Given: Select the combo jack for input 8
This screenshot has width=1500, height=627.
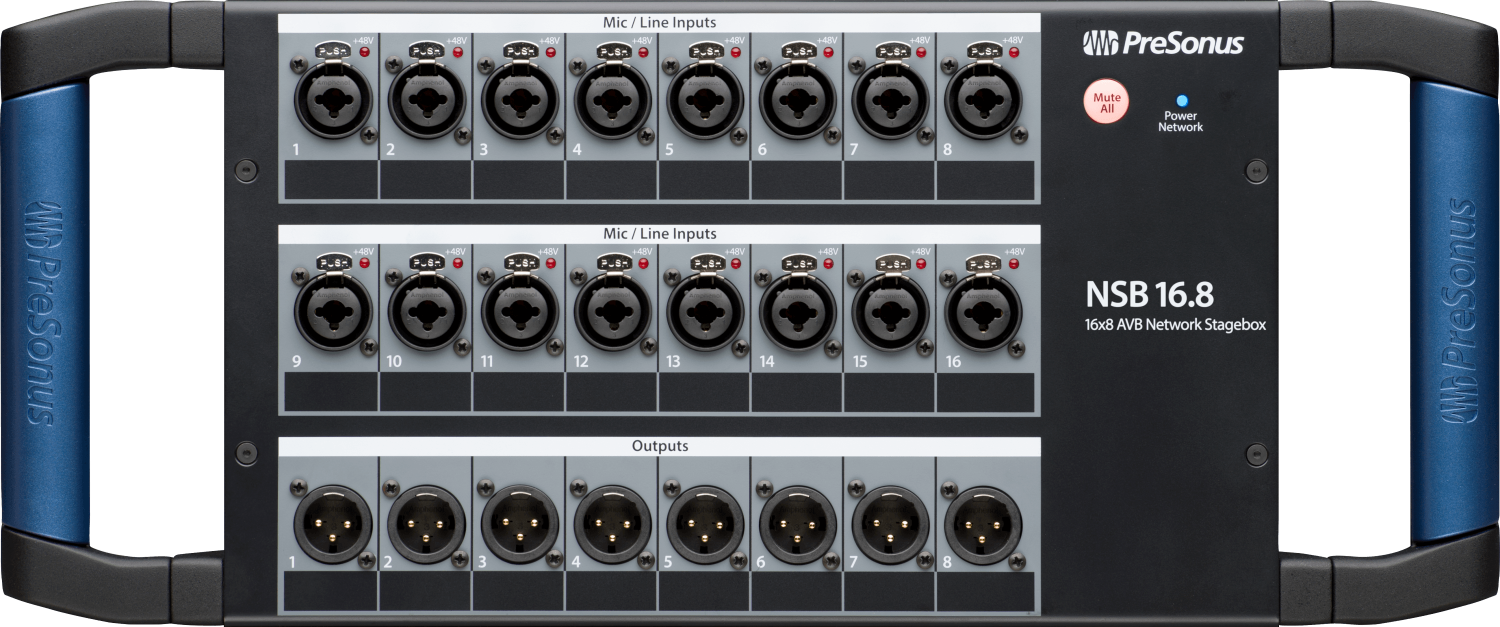Looking at the screenshot, I should point(983,100).
